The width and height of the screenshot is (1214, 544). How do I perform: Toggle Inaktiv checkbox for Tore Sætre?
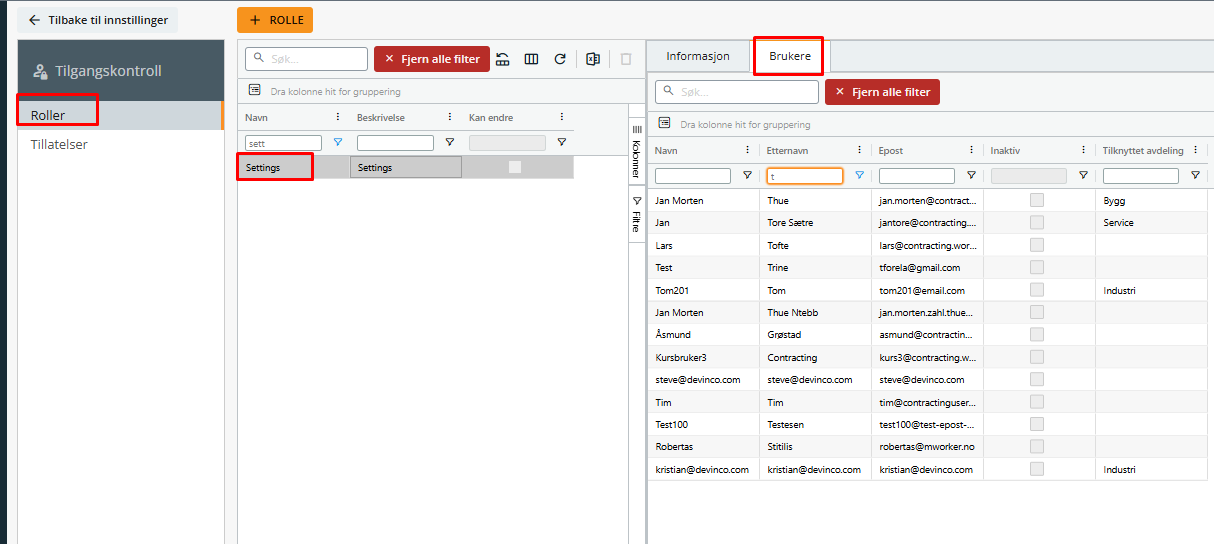(x=1037, y=223)
